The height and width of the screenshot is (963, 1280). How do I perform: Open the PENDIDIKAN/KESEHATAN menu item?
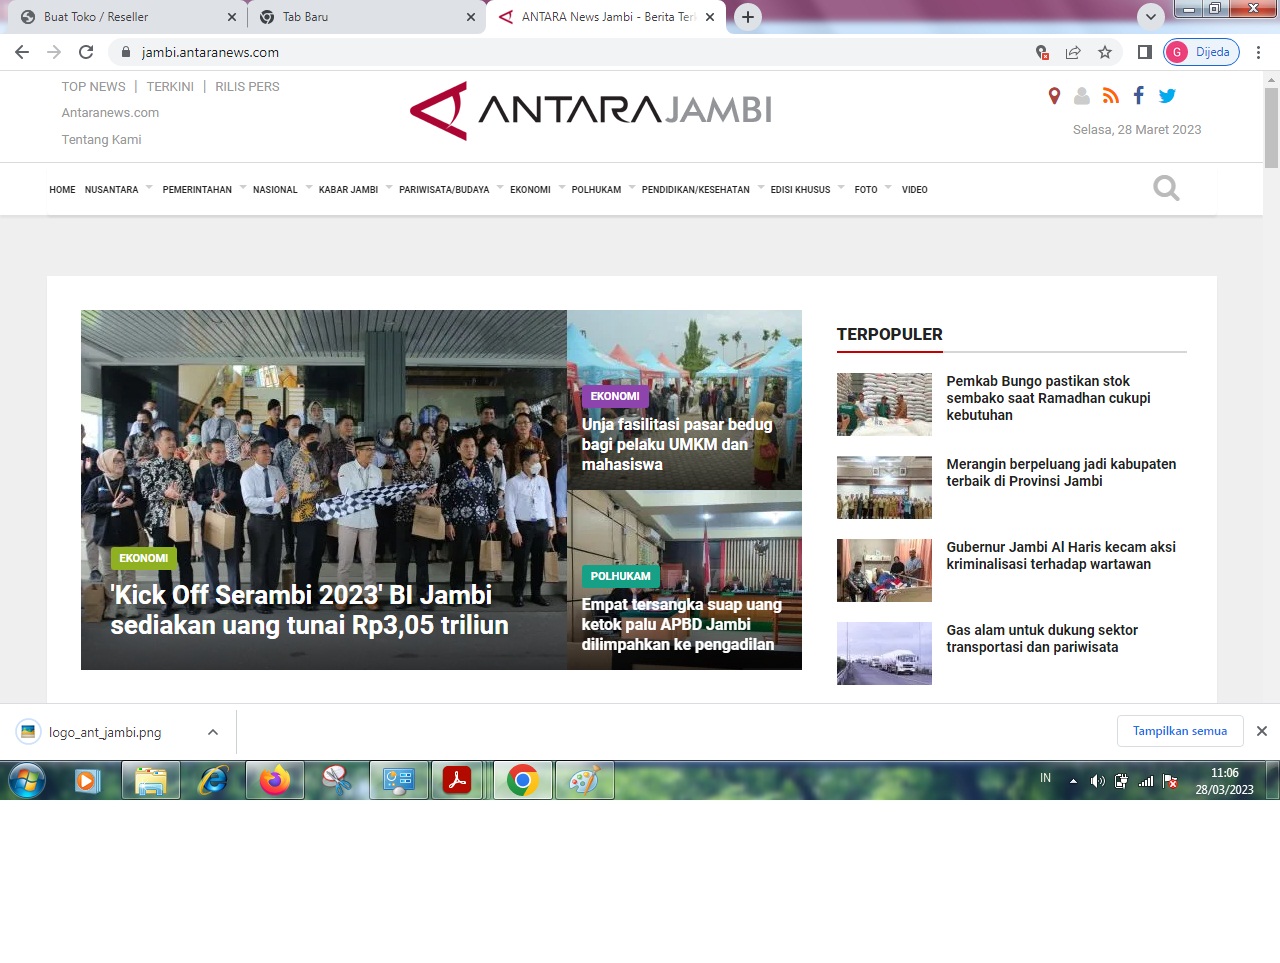695,189
